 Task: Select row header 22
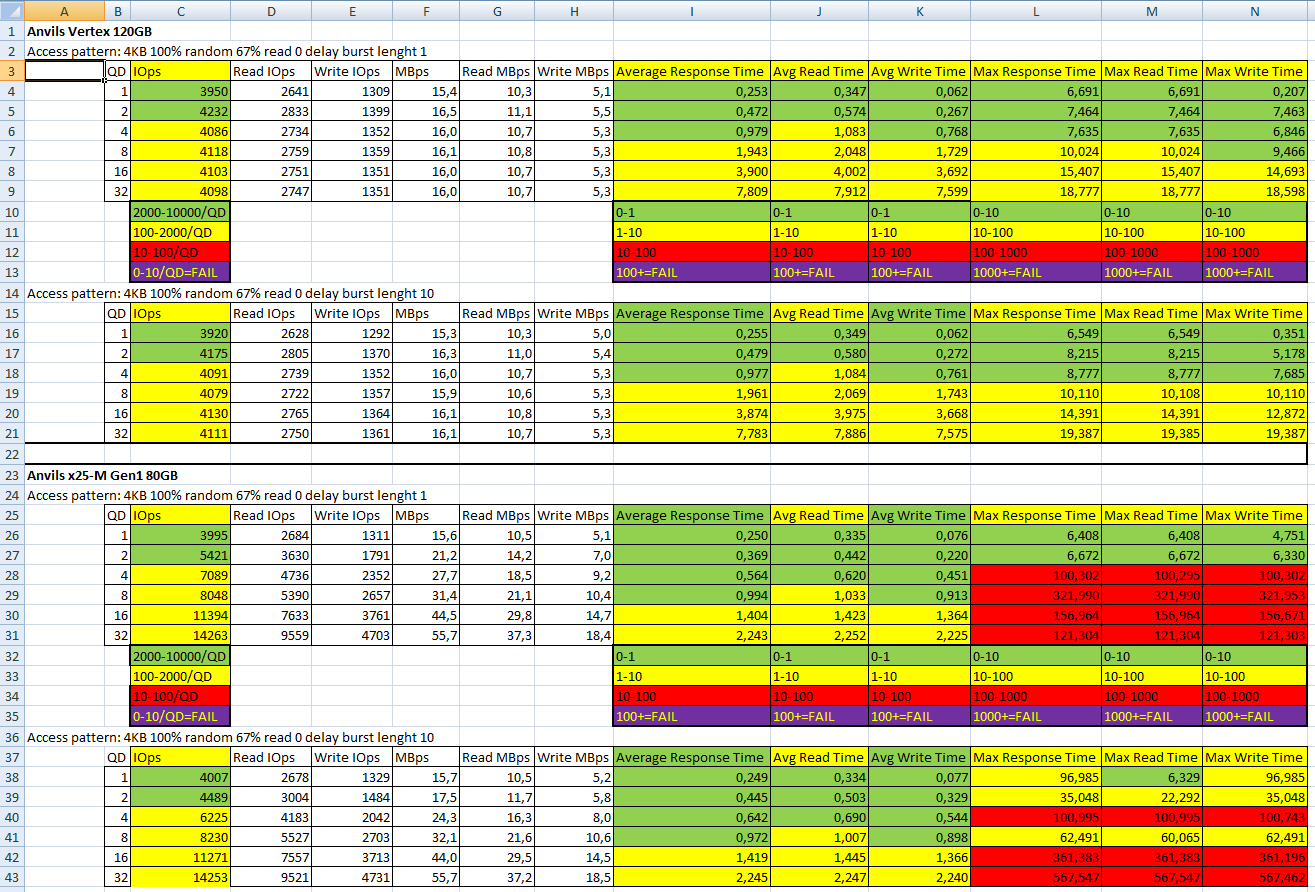[12, 454]
